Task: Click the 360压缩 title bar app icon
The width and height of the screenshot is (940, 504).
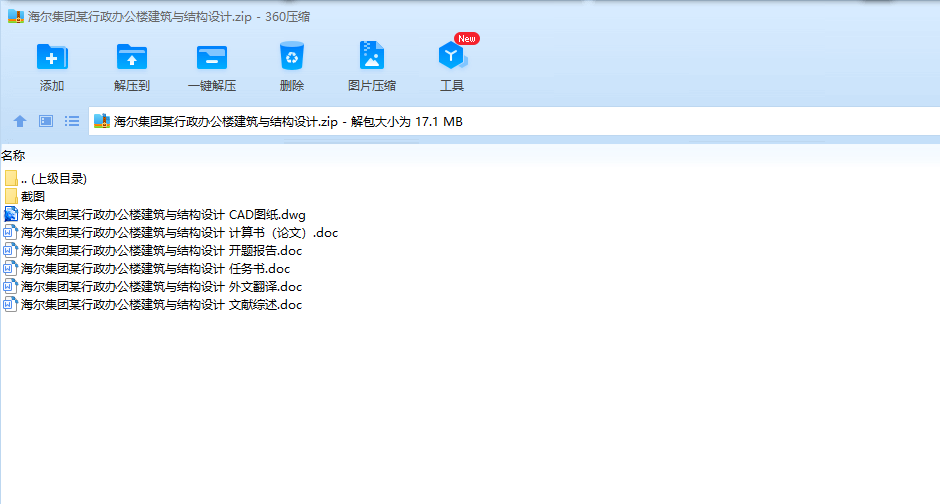Action: [x=16, y=16]
